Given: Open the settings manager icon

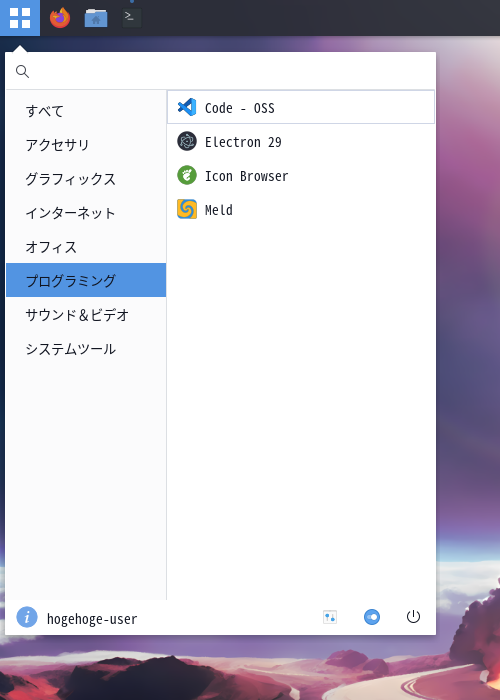Looking at the screenshot, I should point(330,617).
